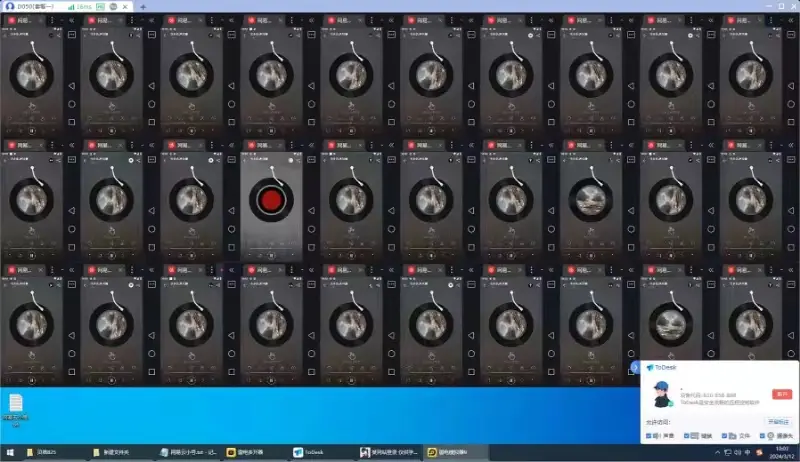
Task: Tap Recents square in top-row third emulator
Action: [232, 122]
